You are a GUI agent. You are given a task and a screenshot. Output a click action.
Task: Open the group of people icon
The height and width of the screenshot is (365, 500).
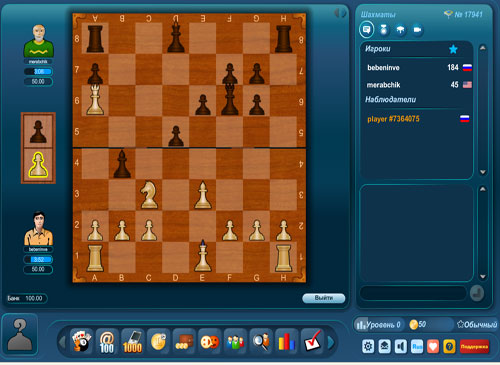point(235,342)
